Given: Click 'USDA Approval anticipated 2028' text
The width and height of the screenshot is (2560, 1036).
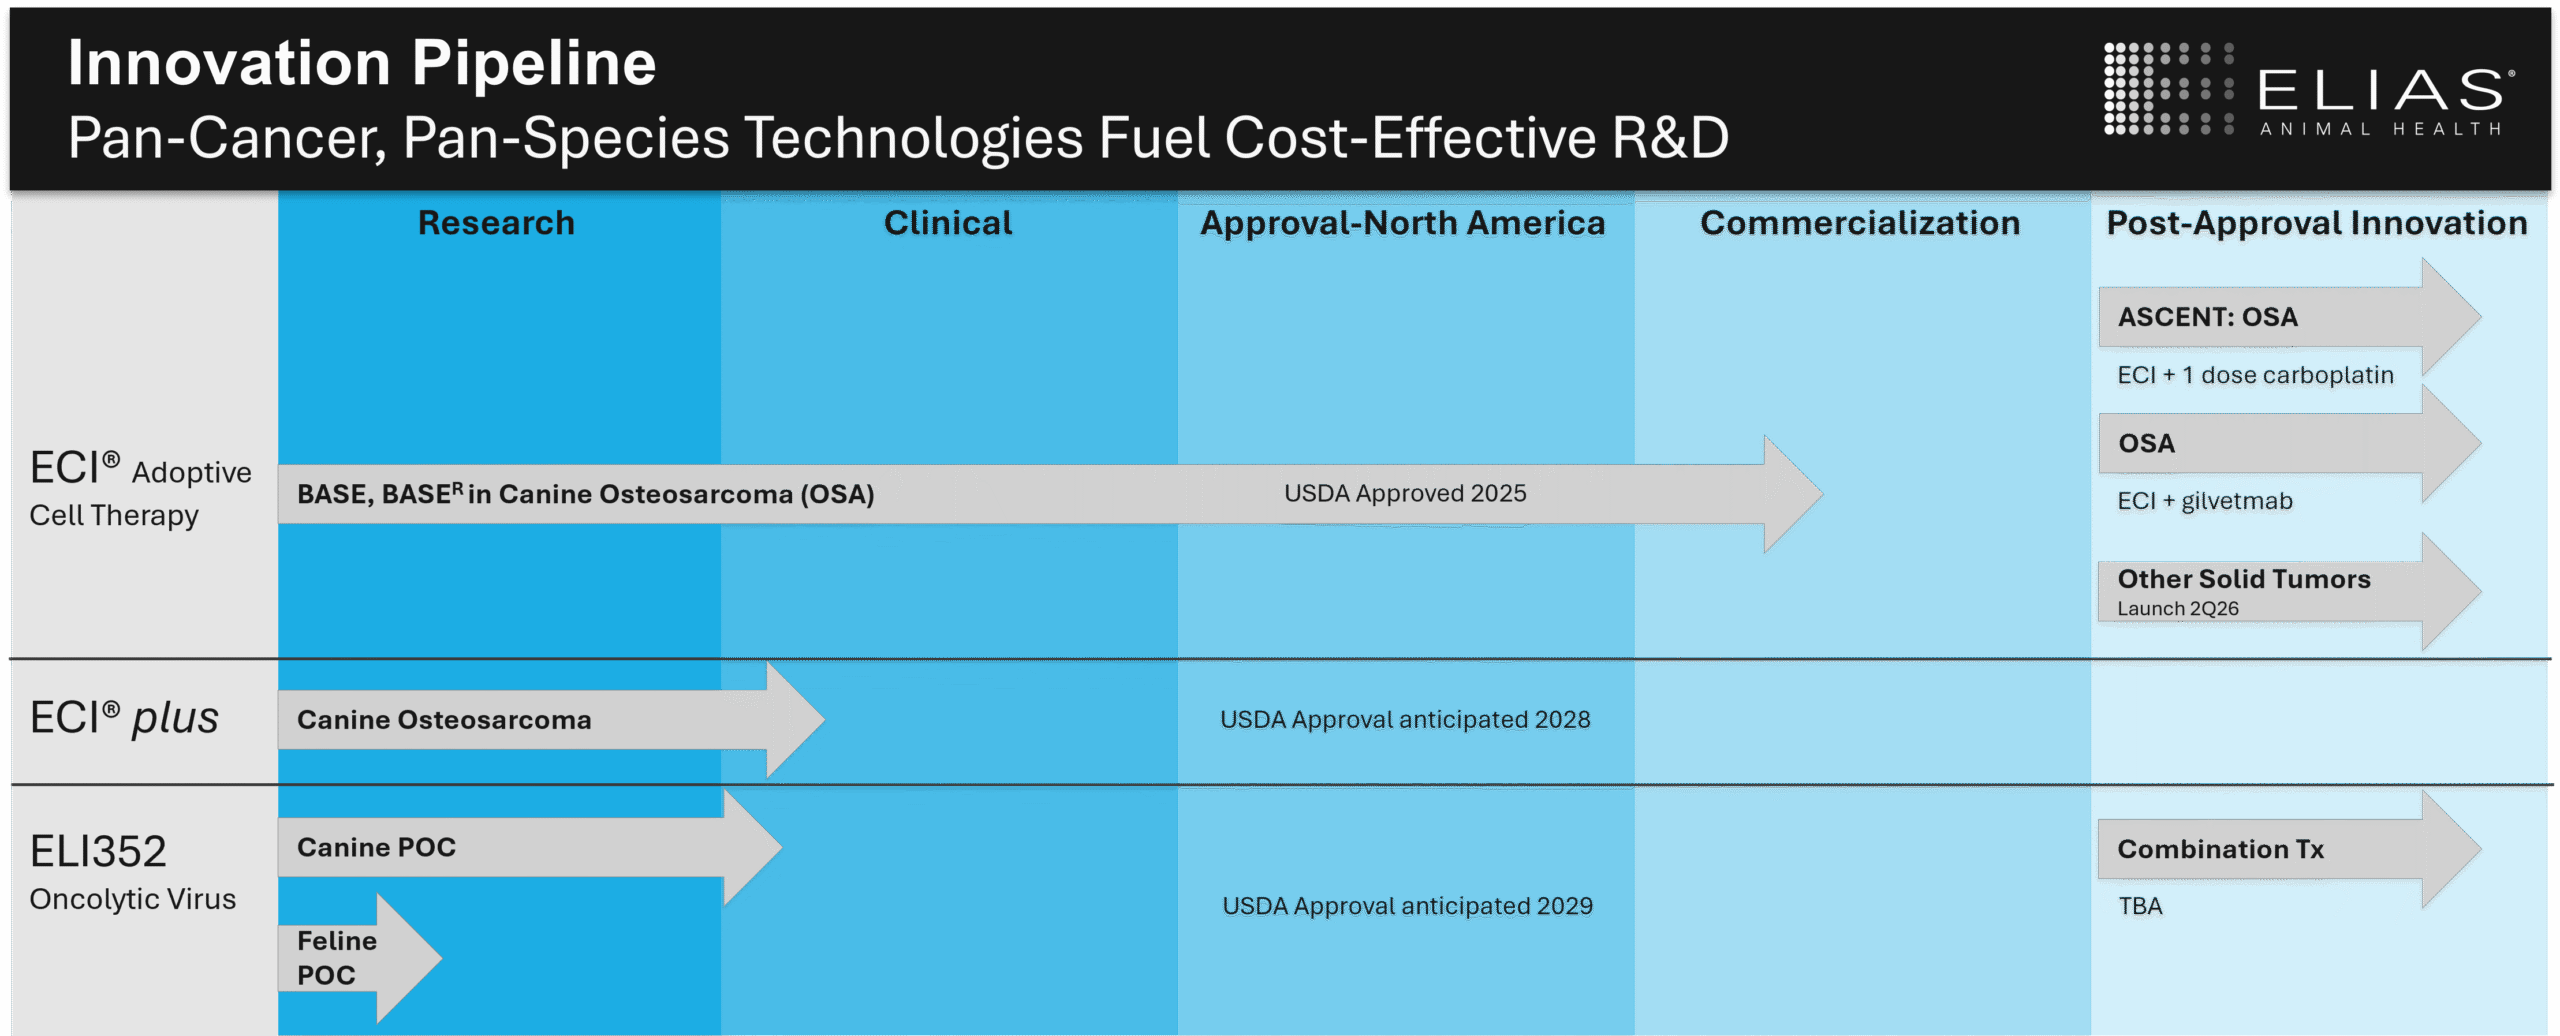Looking at the screenshot, I should pyautogui.click(x=1405, y=720).
